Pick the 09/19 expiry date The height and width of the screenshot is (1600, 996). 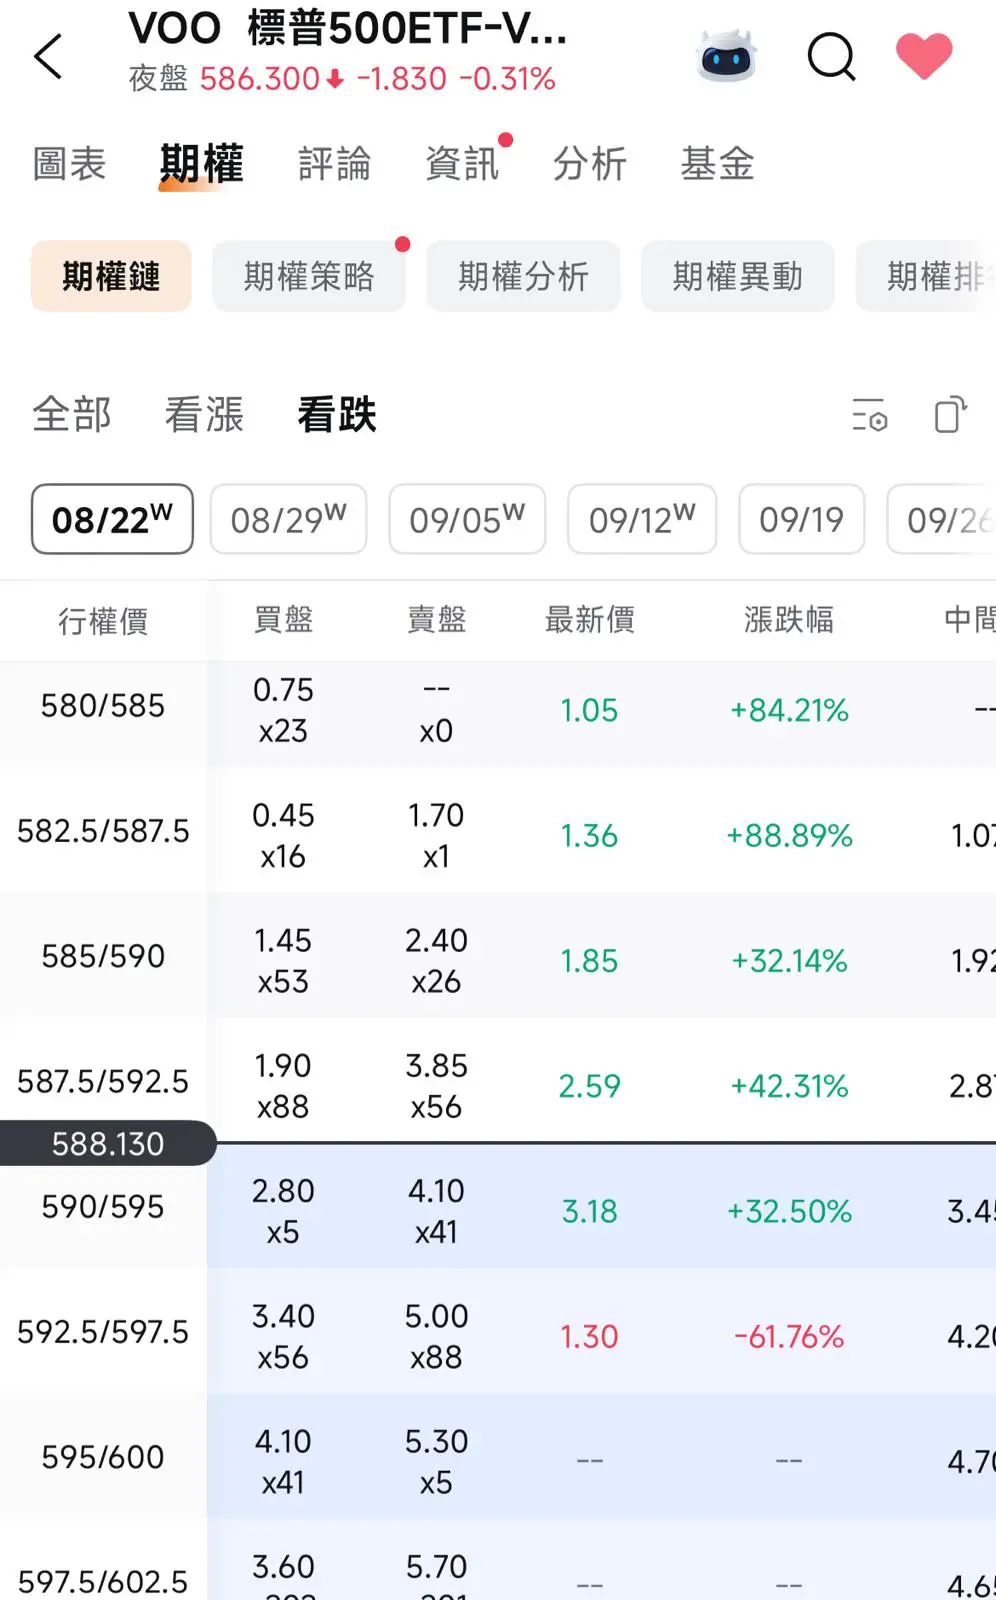801,519
